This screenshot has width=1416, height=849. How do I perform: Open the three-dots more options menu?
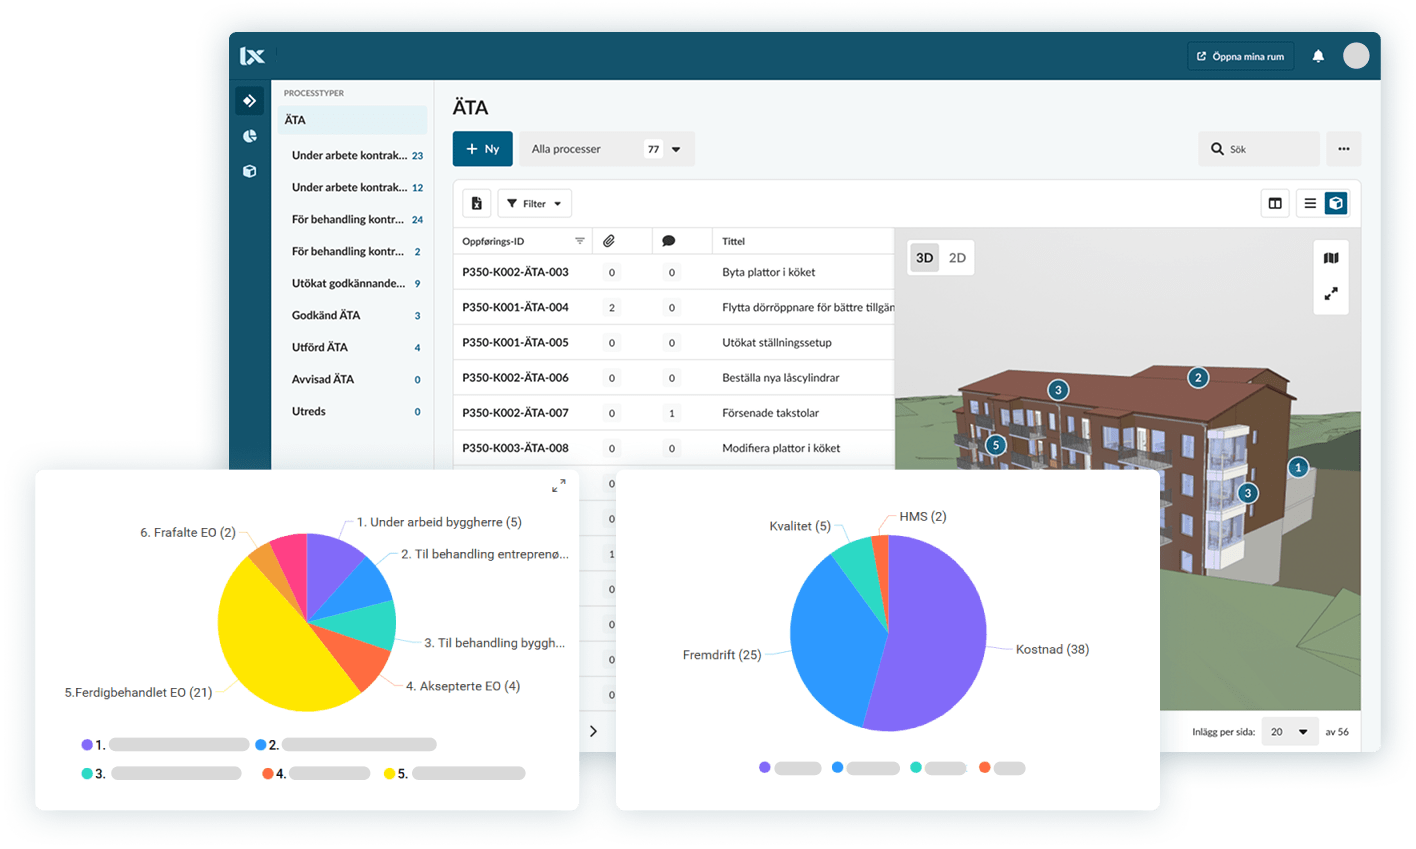pos(1343,149)
